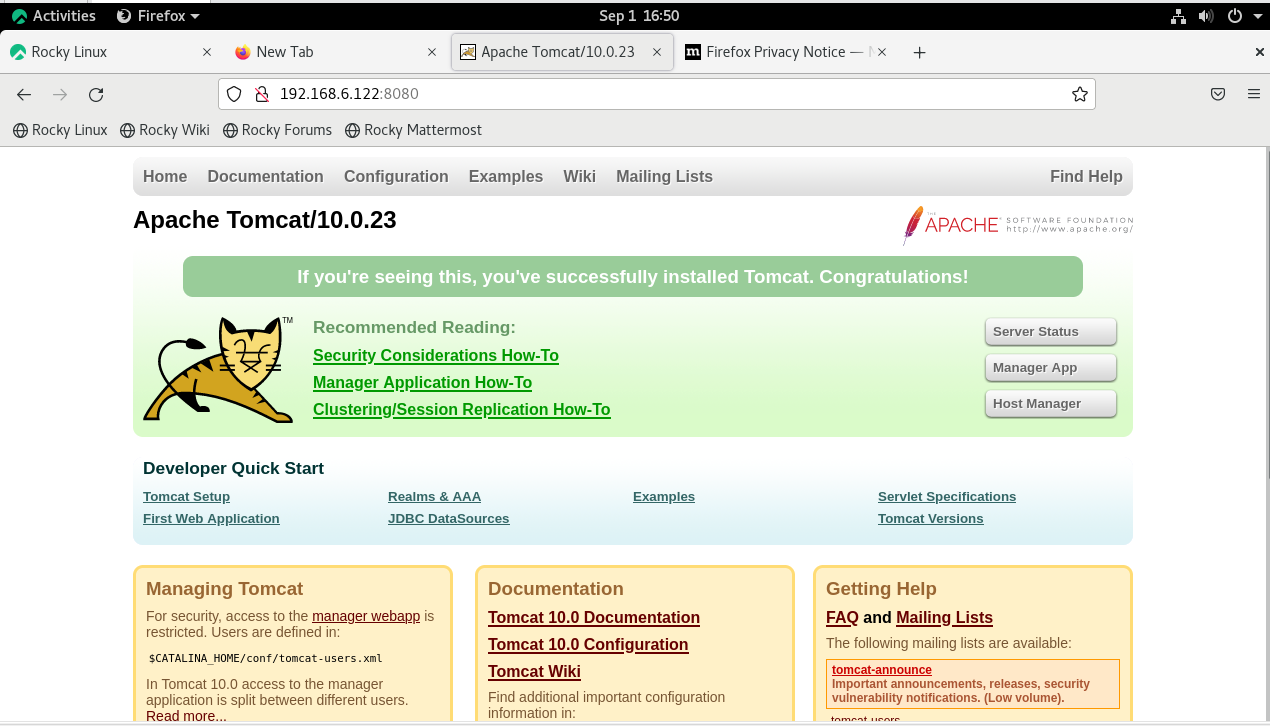Viewport: 1270px width, 726px height.
Task: Open Examples in the Tomcat navigation bar
Action: click(x=506, y=176)
